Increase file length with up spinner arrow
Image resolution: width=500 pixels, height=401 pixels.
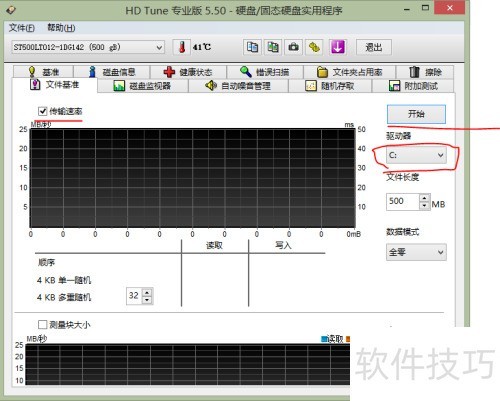tap(424, 198)
